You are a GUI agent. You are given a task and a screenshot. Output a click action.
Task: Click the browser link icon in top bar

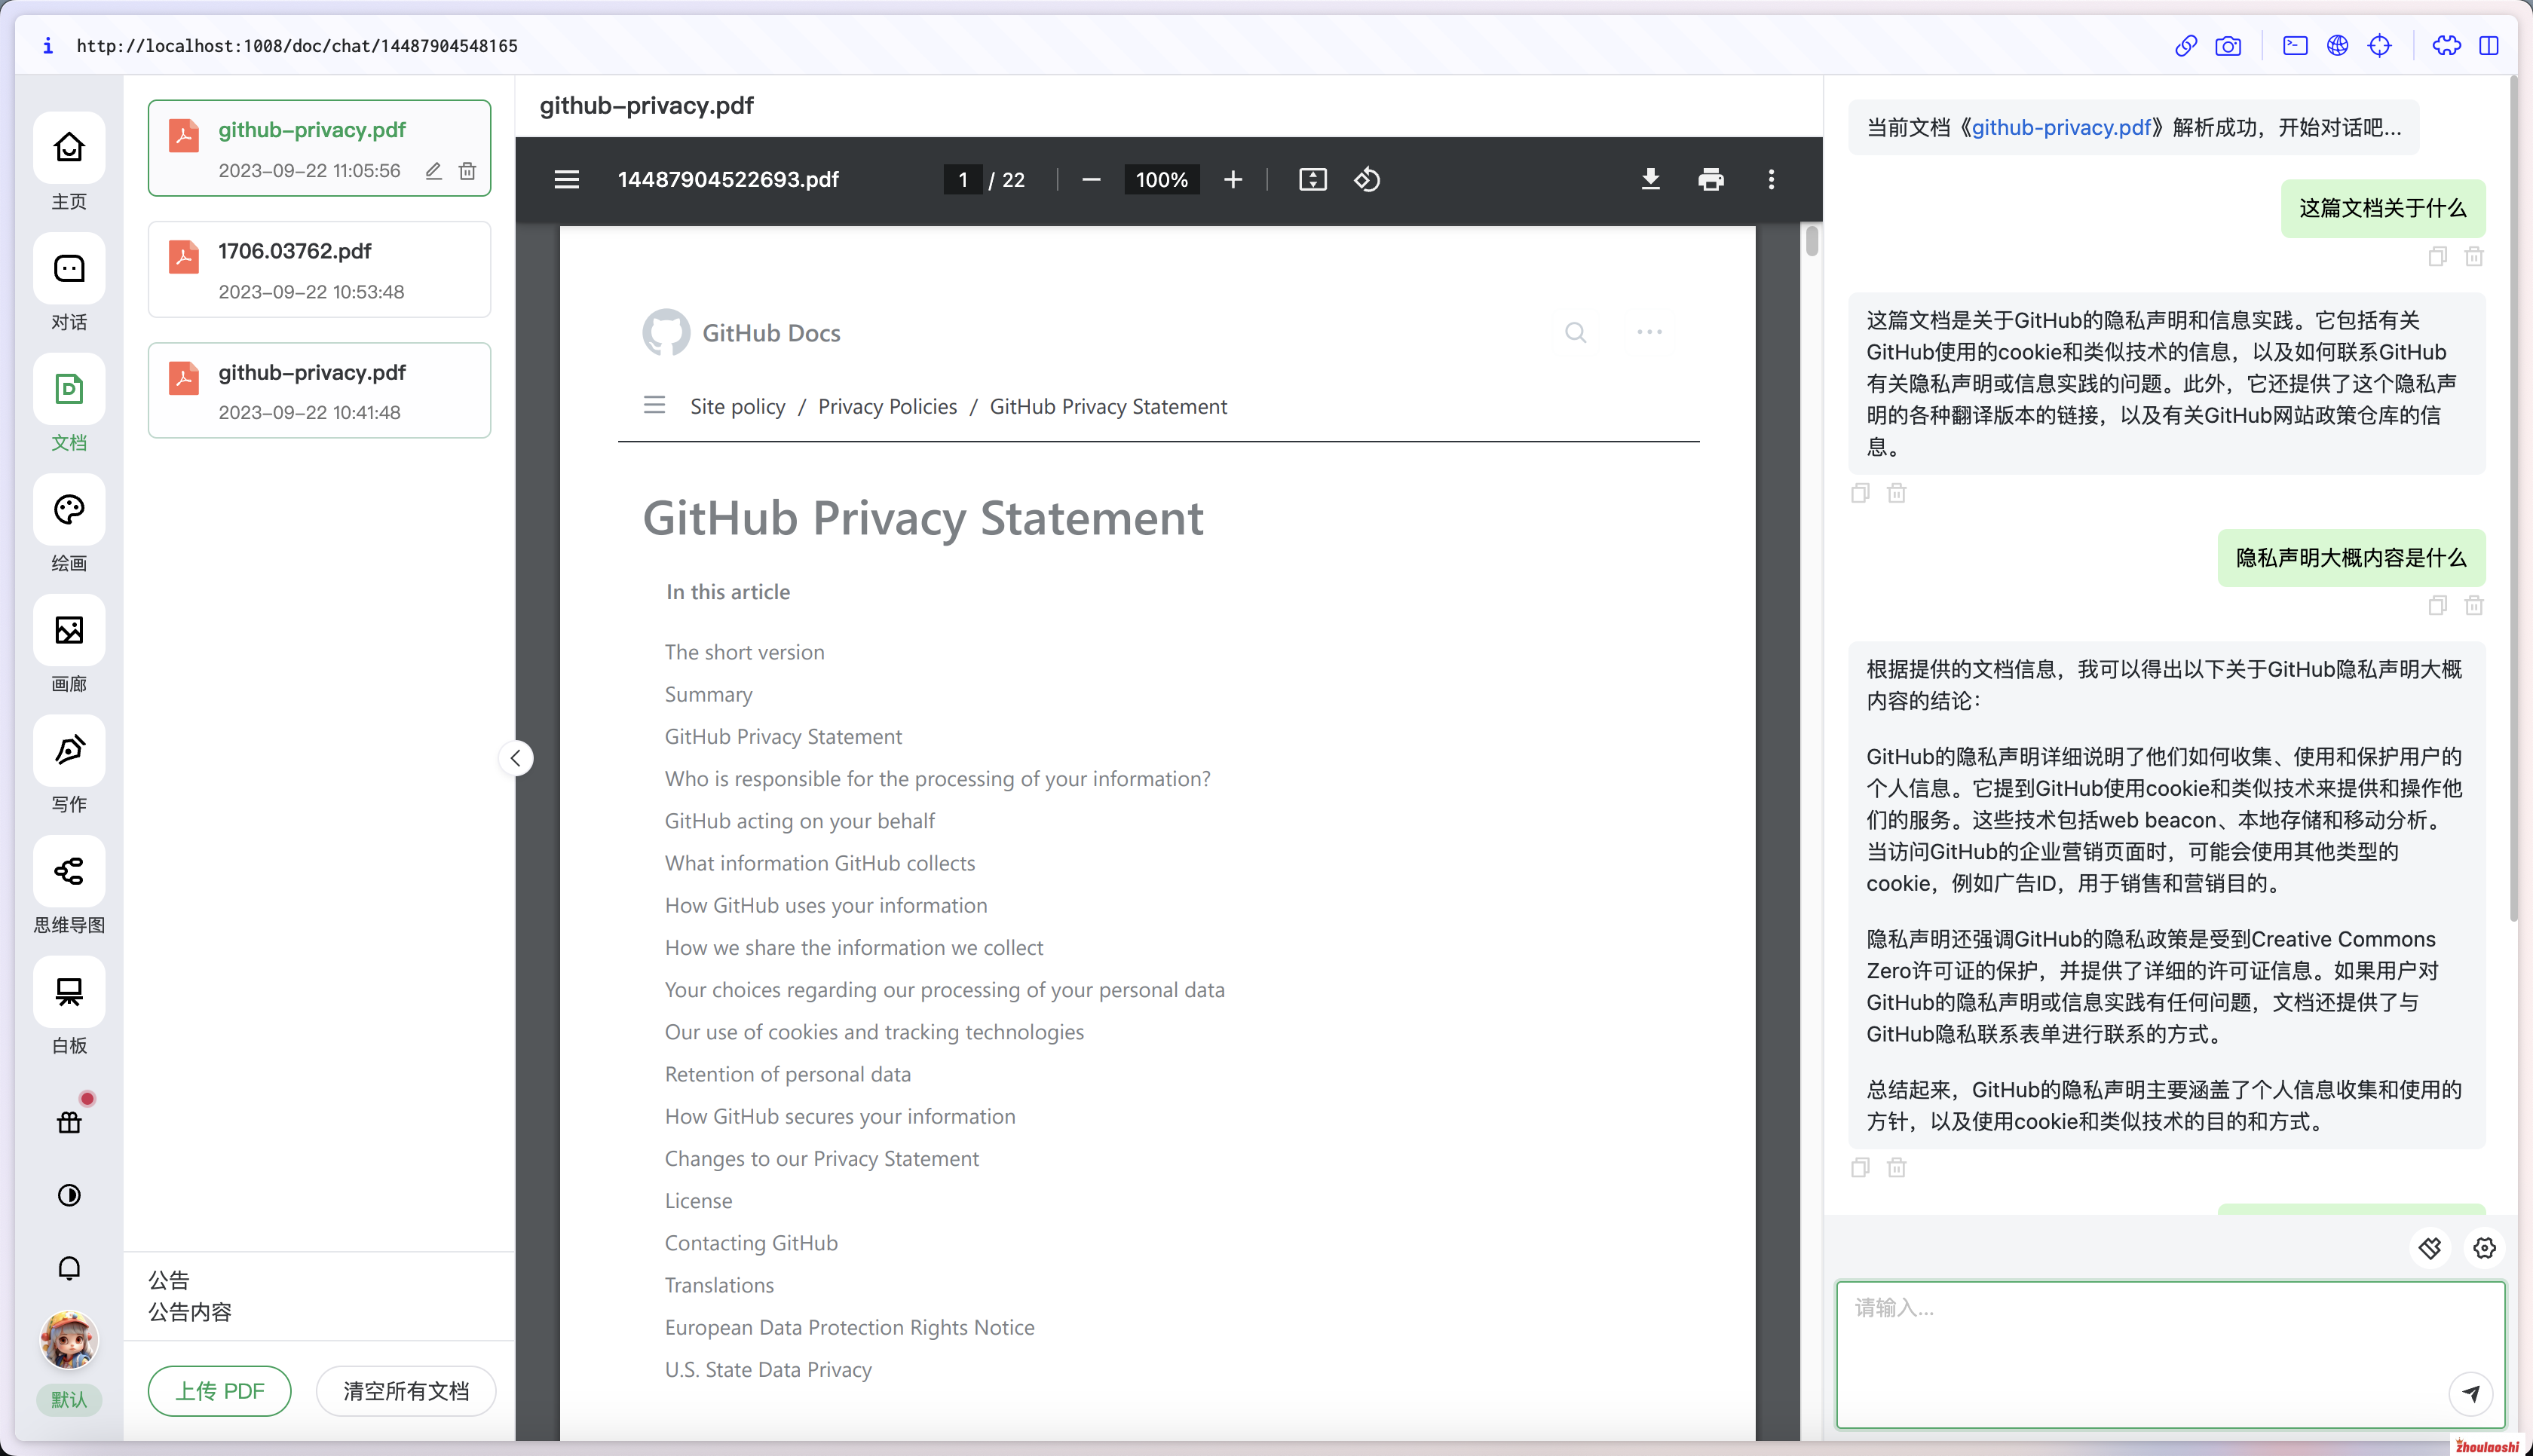coord(2186,46)
